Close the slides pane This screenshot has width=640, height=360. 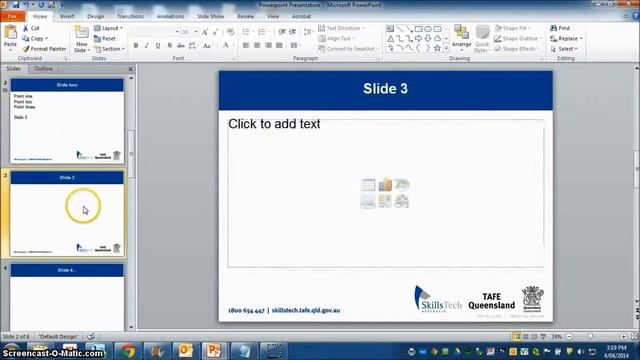coord(131,69)
